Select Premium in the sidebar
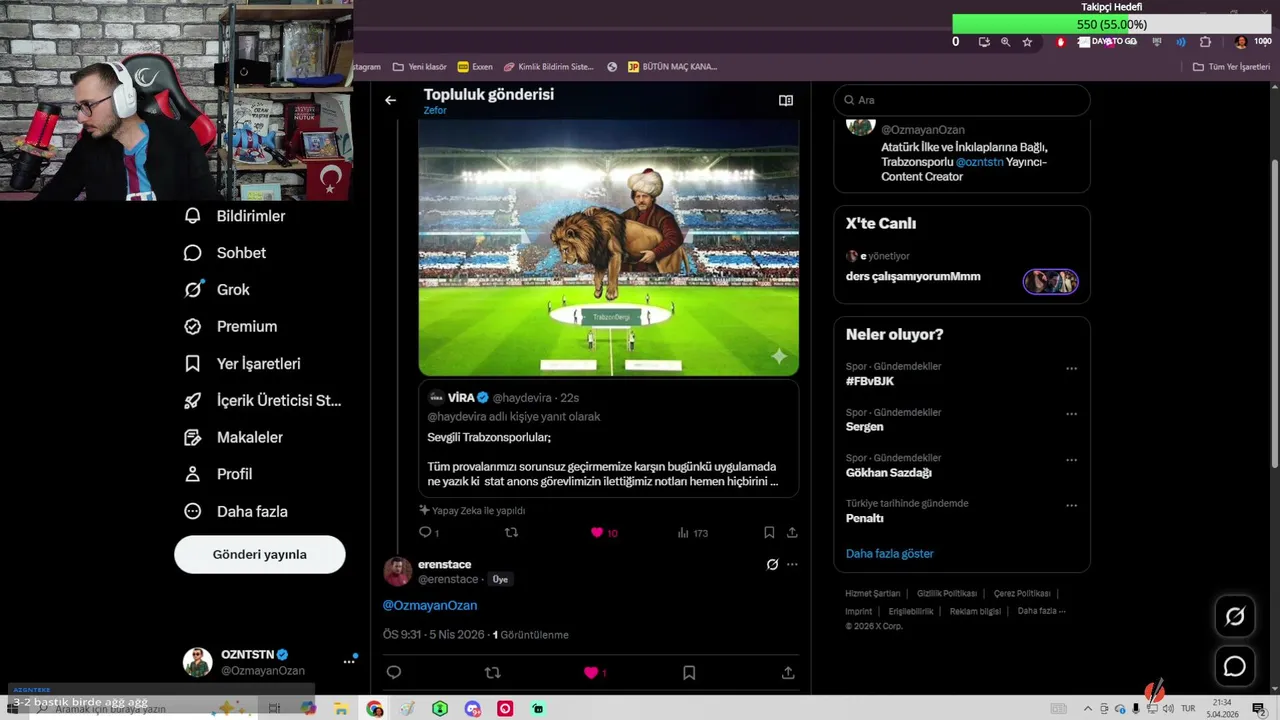 click(x=230, y=326)
